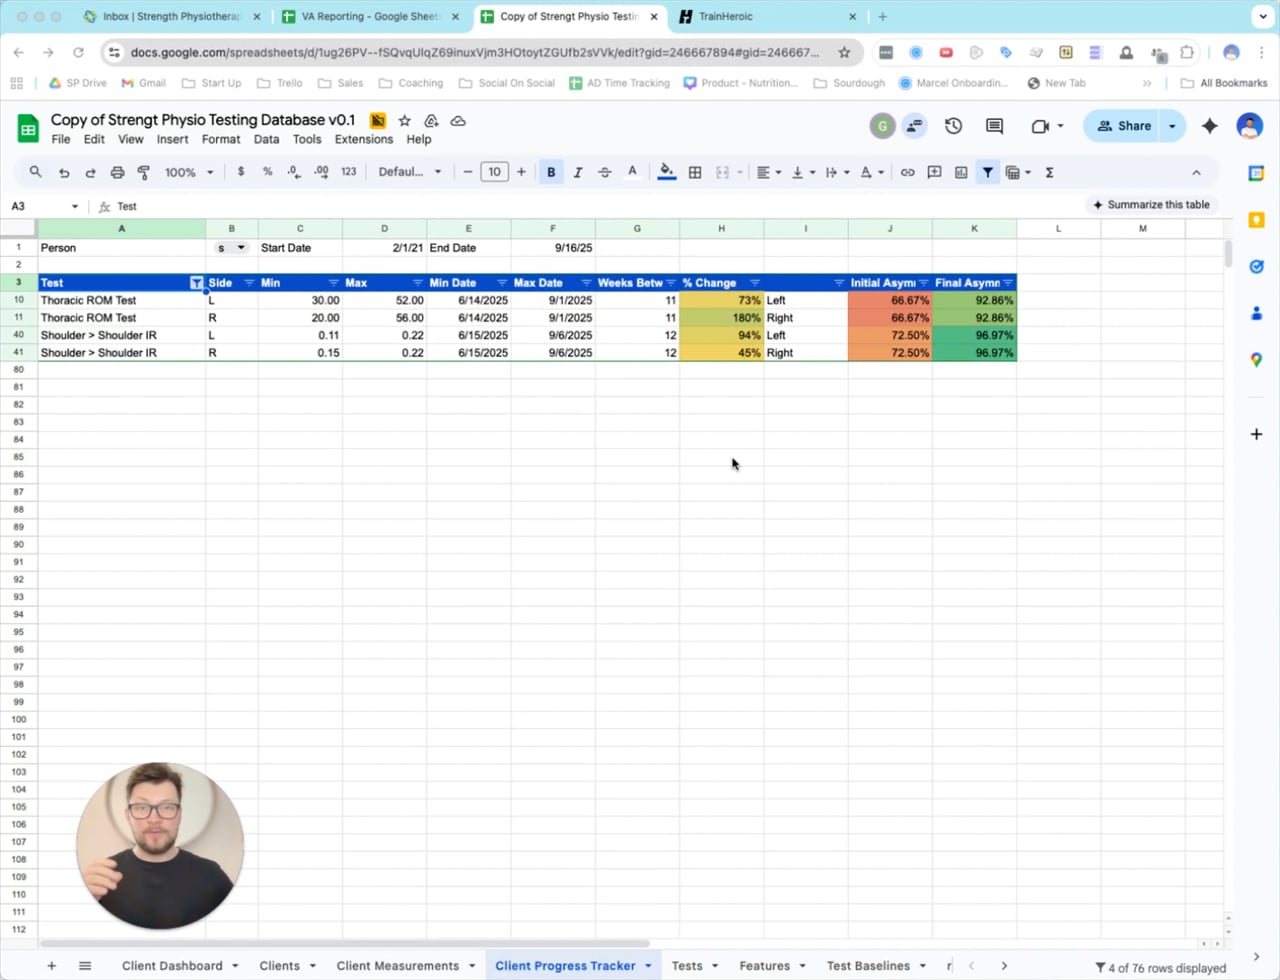
Task: Open the text color picker
Action: (x=632, y=172)
